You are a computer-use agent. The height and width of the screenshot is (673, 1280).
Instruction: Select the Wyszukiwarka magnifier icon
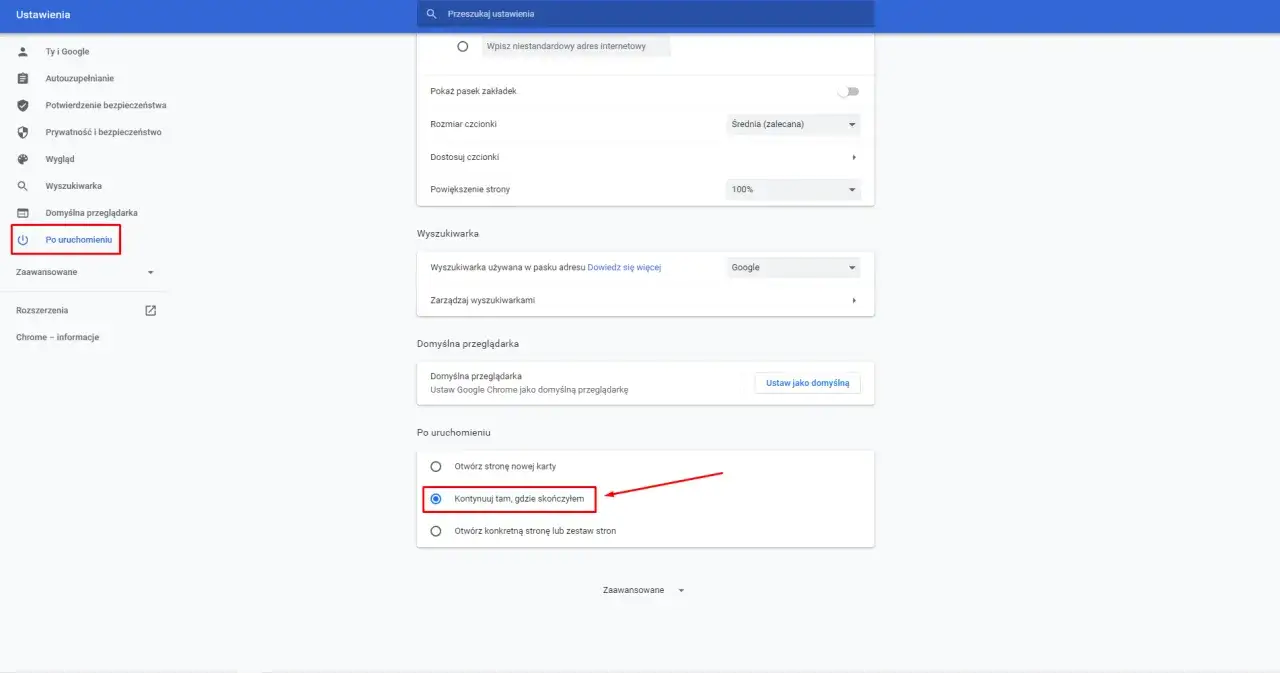(x=22, y=185)
